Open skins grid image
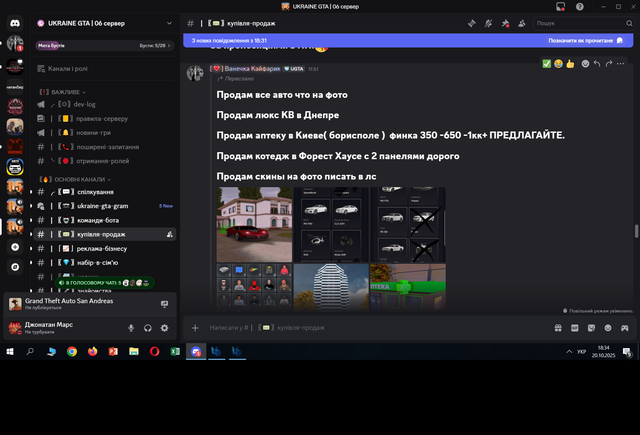Screen dimensions: 640x435 pyautogui.click(x=254, y=288)
